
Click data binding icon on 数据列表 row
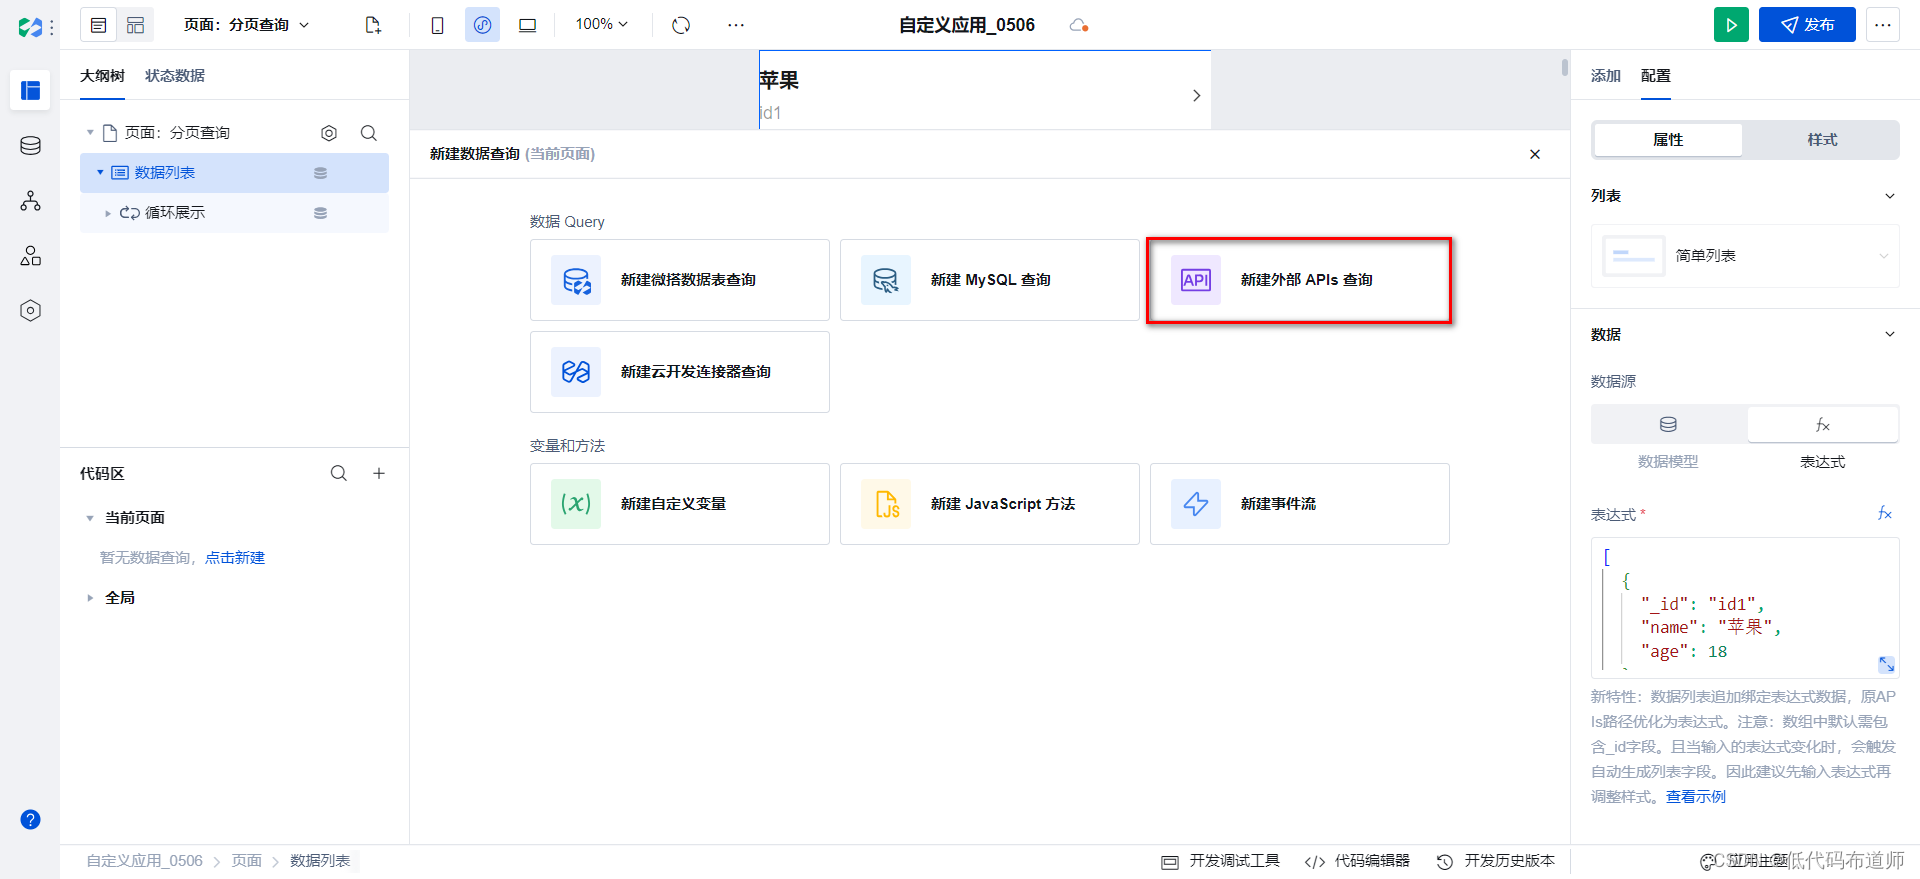tap(321, 173)
